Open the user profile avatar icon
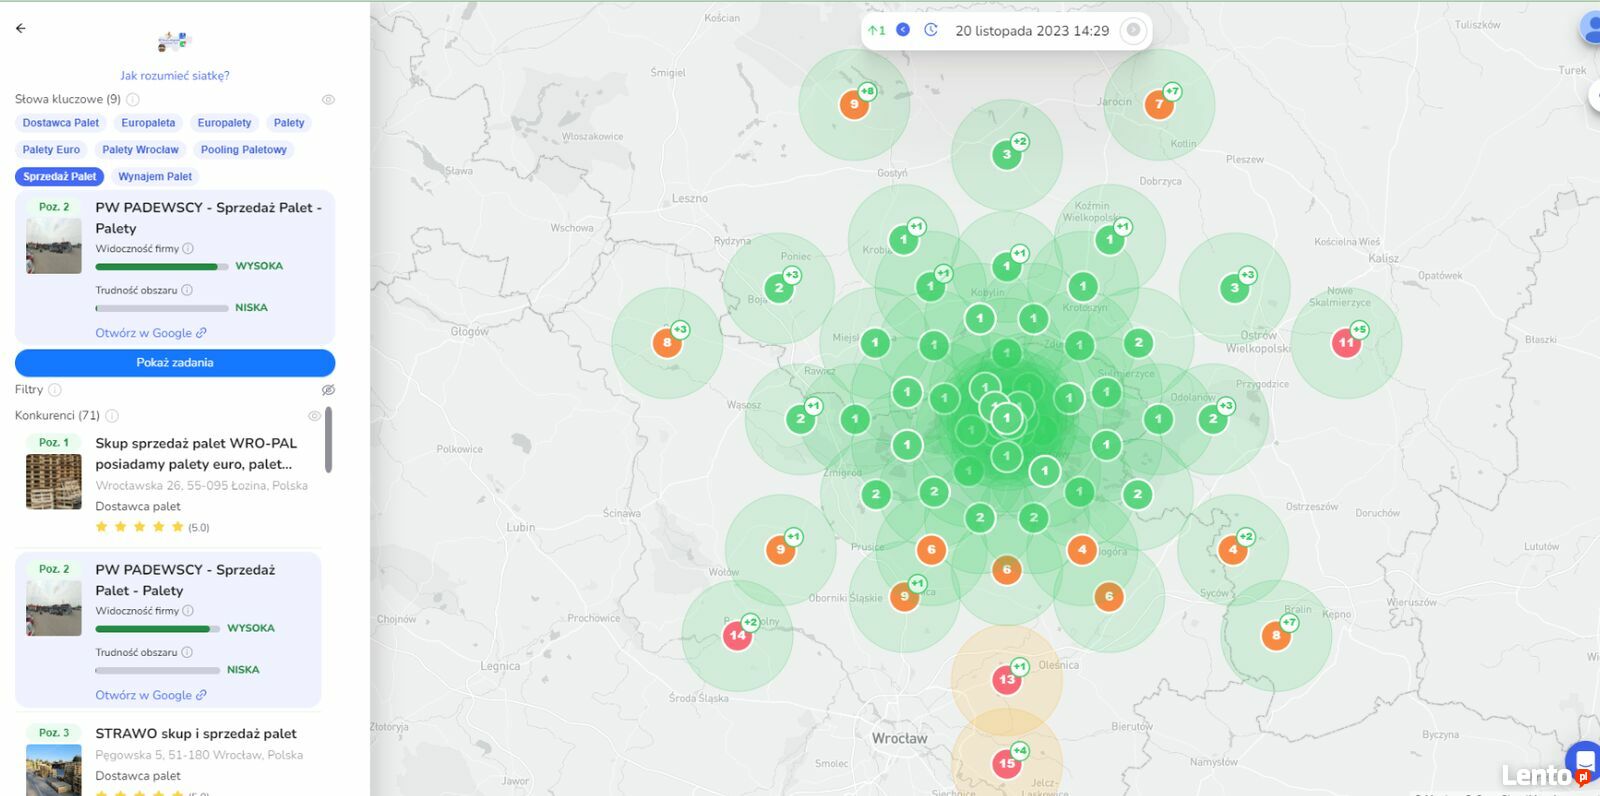Screen dimensions: 1600x796 pyautogui.click(x=1590, y=28)
